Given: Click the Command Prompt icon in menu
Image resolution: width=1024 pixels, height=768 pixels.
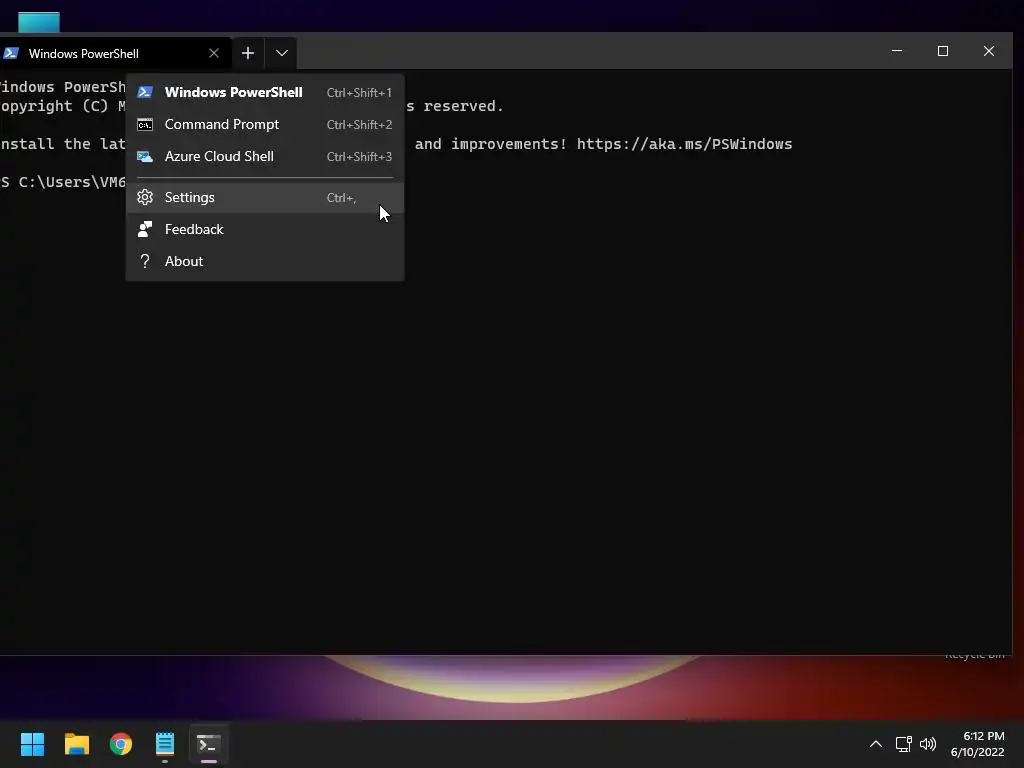Looking at the screenshot, I should [145, 124].
